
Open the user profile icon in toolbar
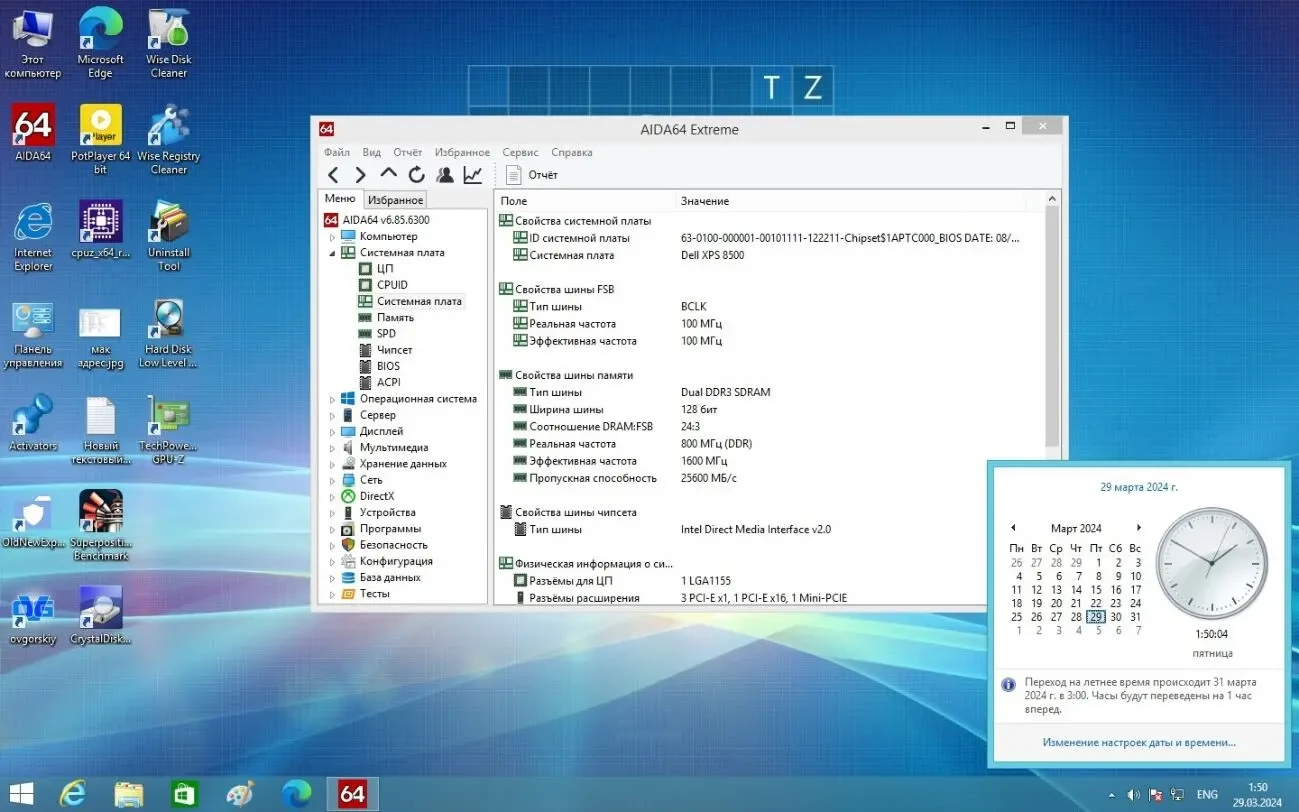(x=445, y=176)
